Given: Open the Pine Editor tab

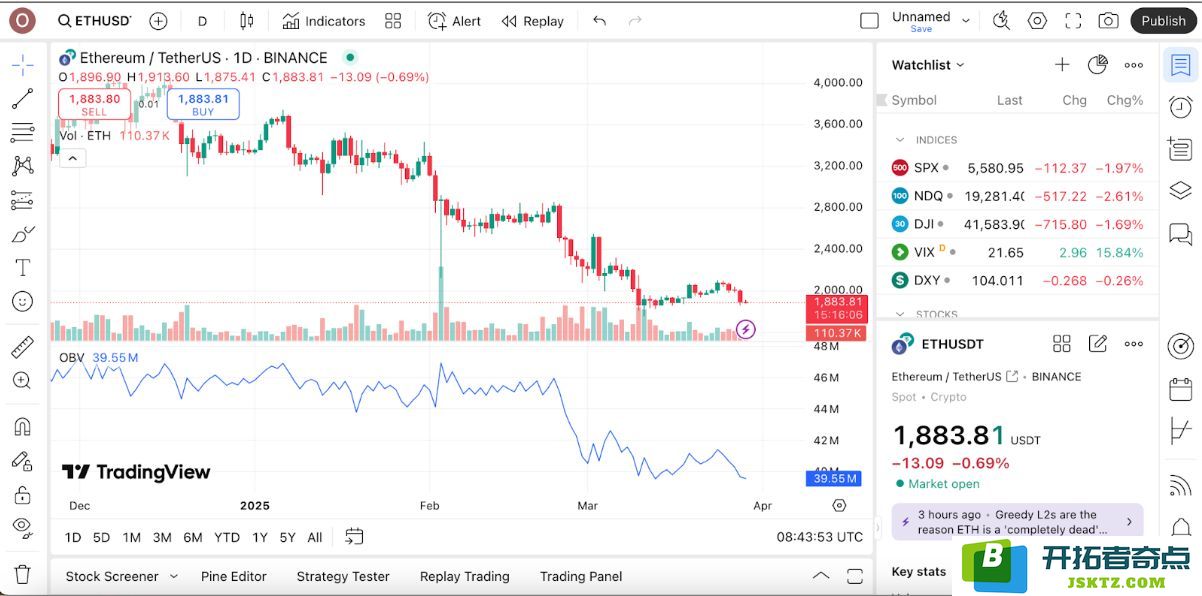Looking at the screenshot, I should 233,576.
